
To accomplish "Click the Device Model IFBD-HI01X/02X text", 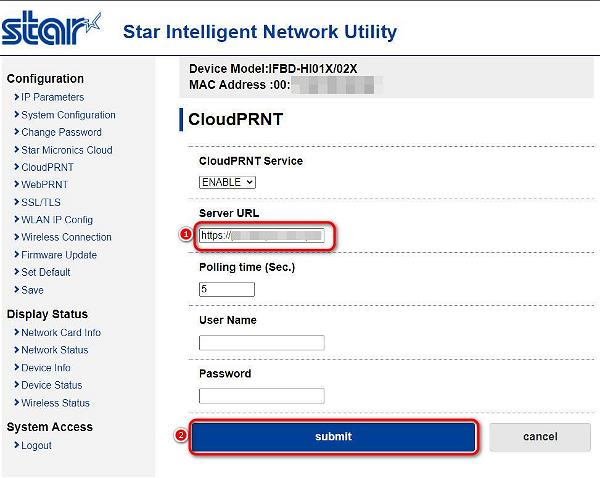I will (x=273, y=69).
